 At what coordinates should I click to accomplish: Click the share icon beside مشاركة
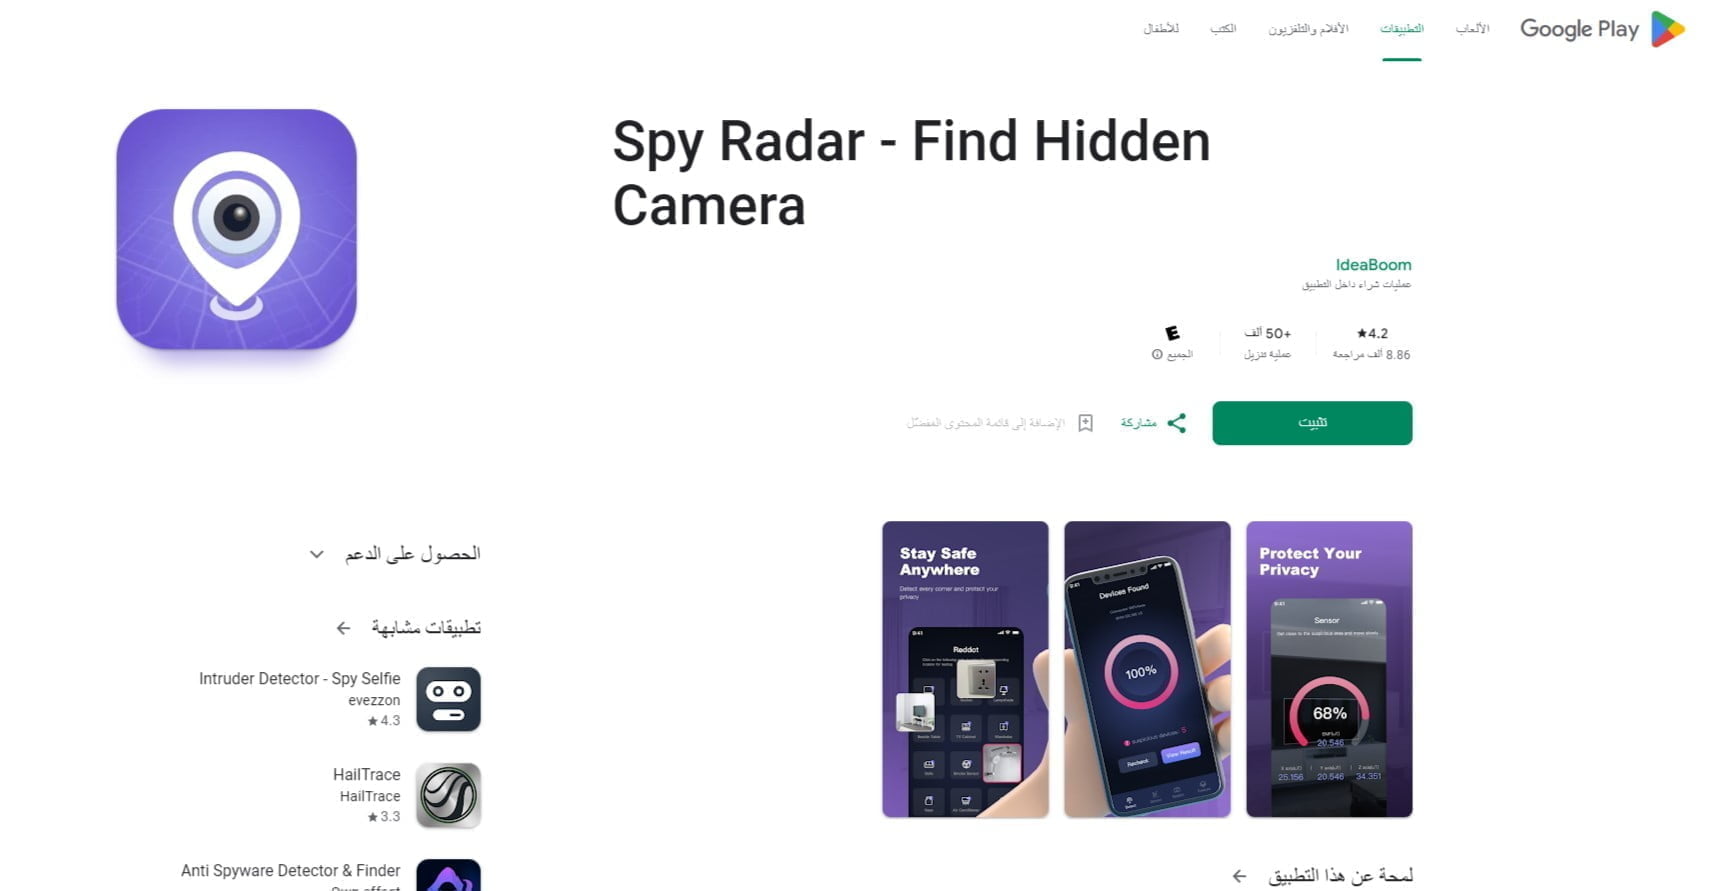(x=1177, y=423)
